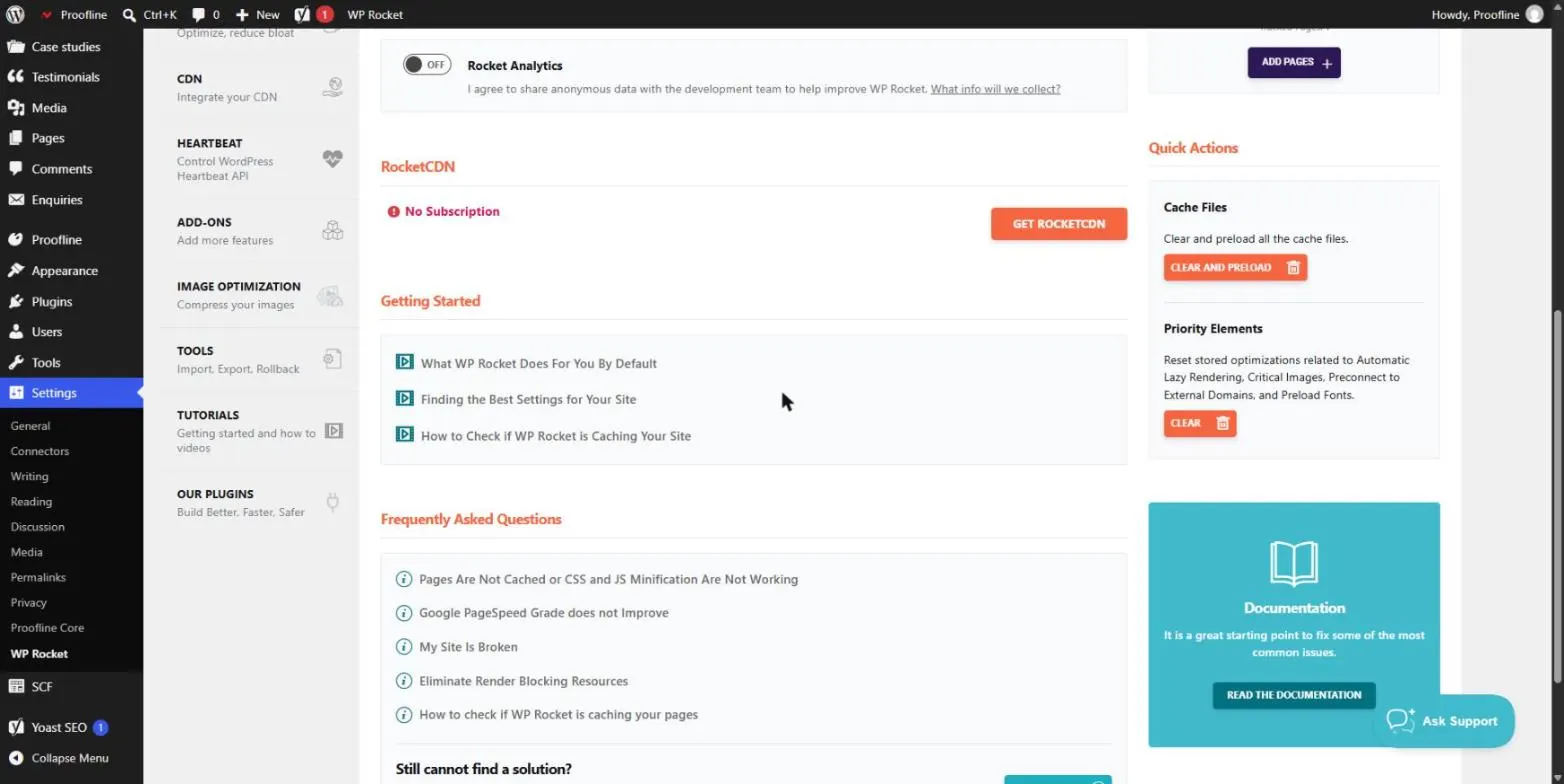
Task: Open the Ctrl+K search icon
Action: tap(130, 15)
